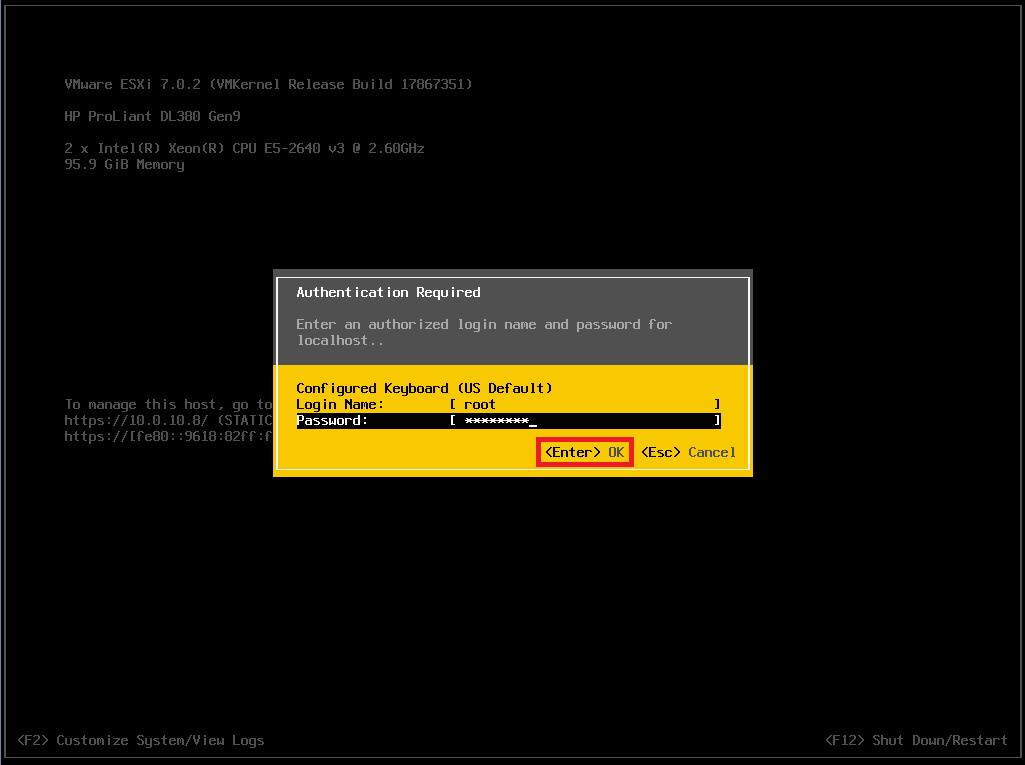The width and height of the screenshot is (1025, 765).
Task: Click the 'To manage this host' text
Action: click(168, 405)
